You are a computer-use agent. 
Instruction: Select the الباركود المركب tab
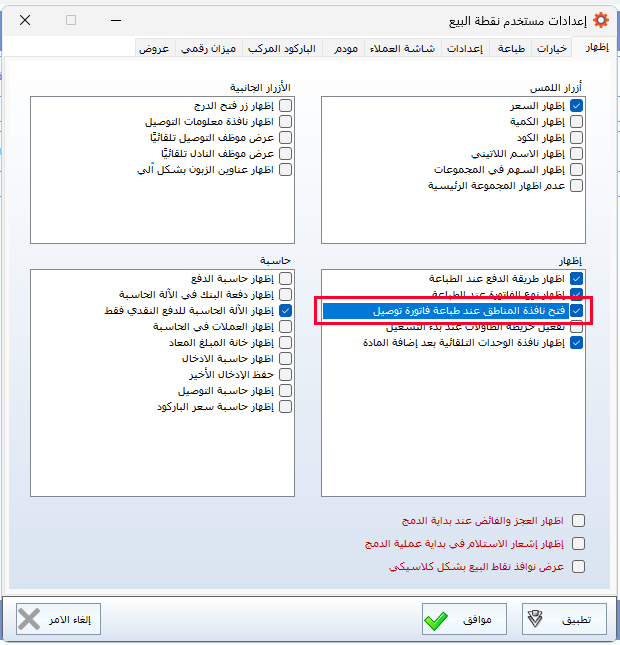282,48
